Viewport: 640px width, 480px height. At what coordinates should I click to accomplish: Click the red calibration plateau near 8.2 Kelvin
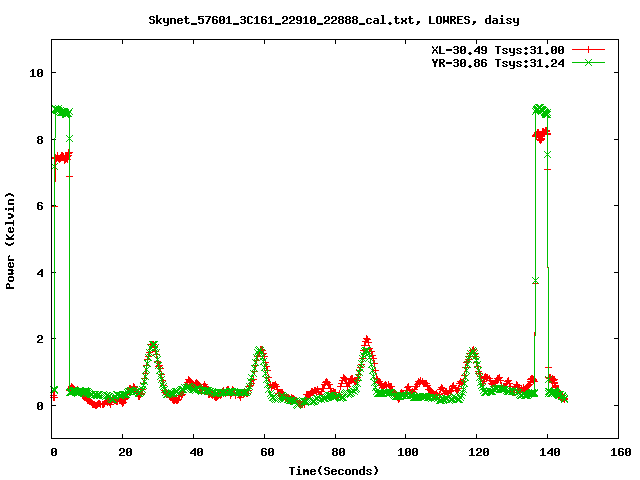[542, 134]
